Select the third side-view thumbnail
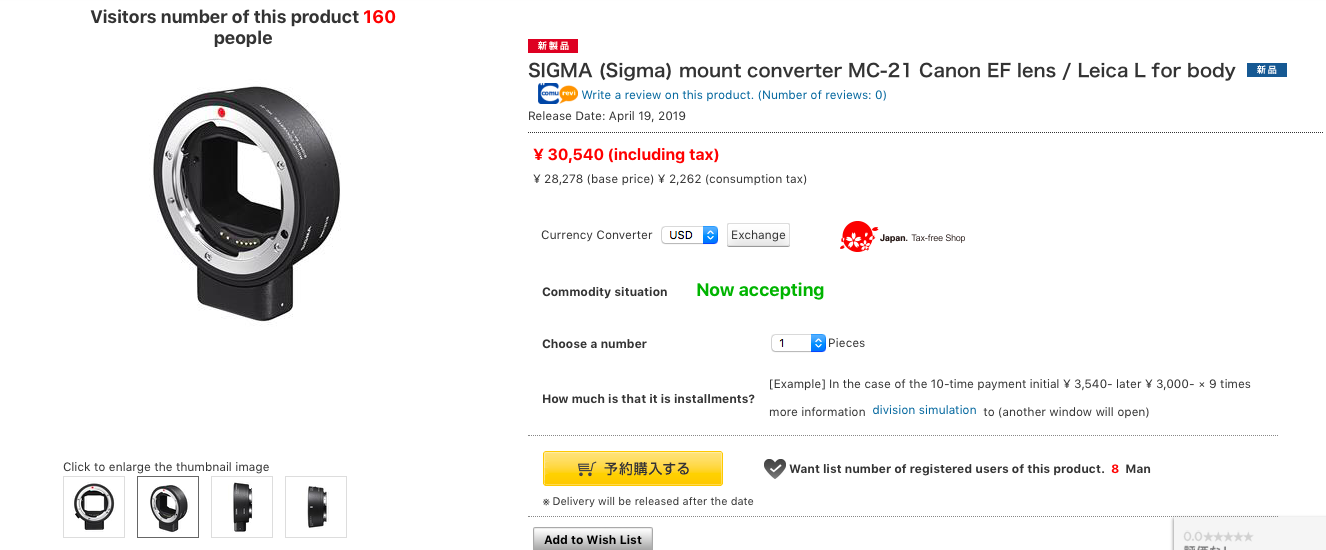Screen dimensions: 1326x550 click(x=242, y=507)
